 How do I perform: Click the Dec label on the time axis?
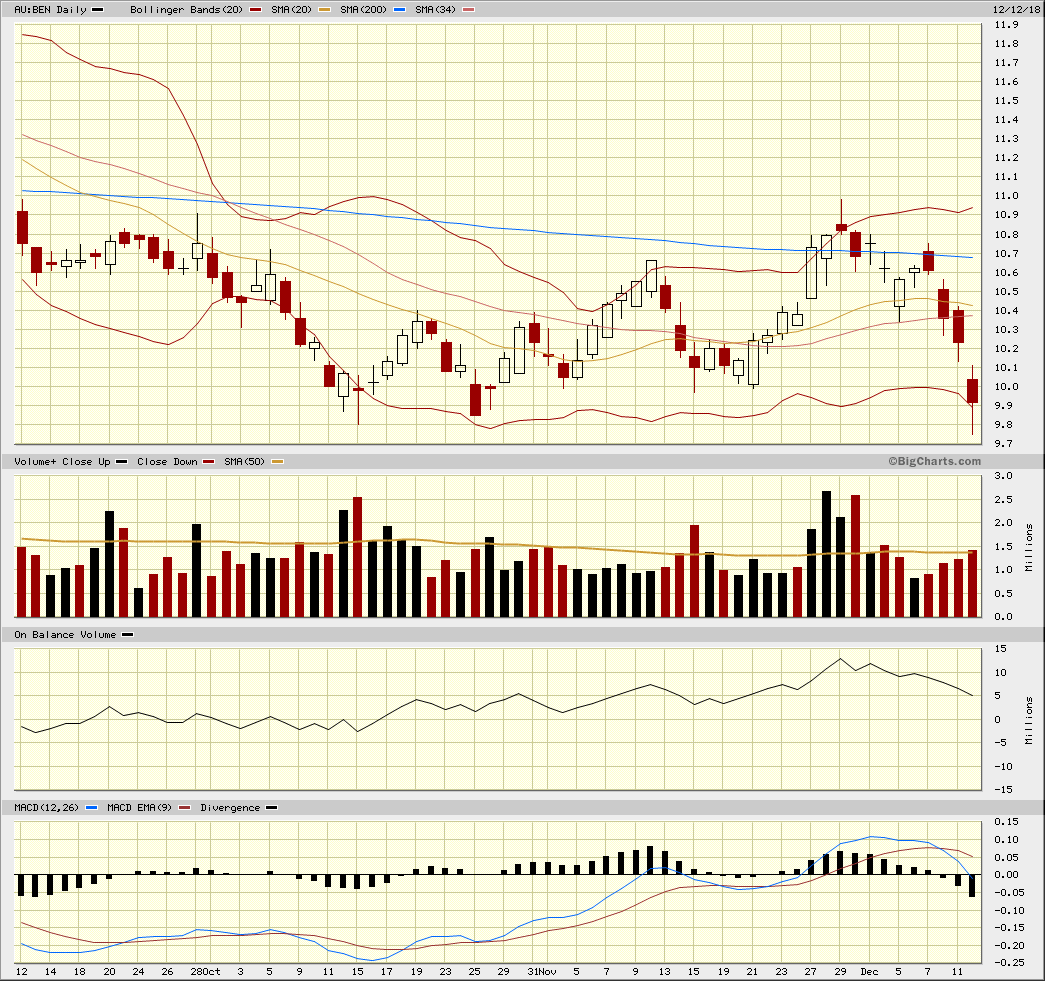870,972
